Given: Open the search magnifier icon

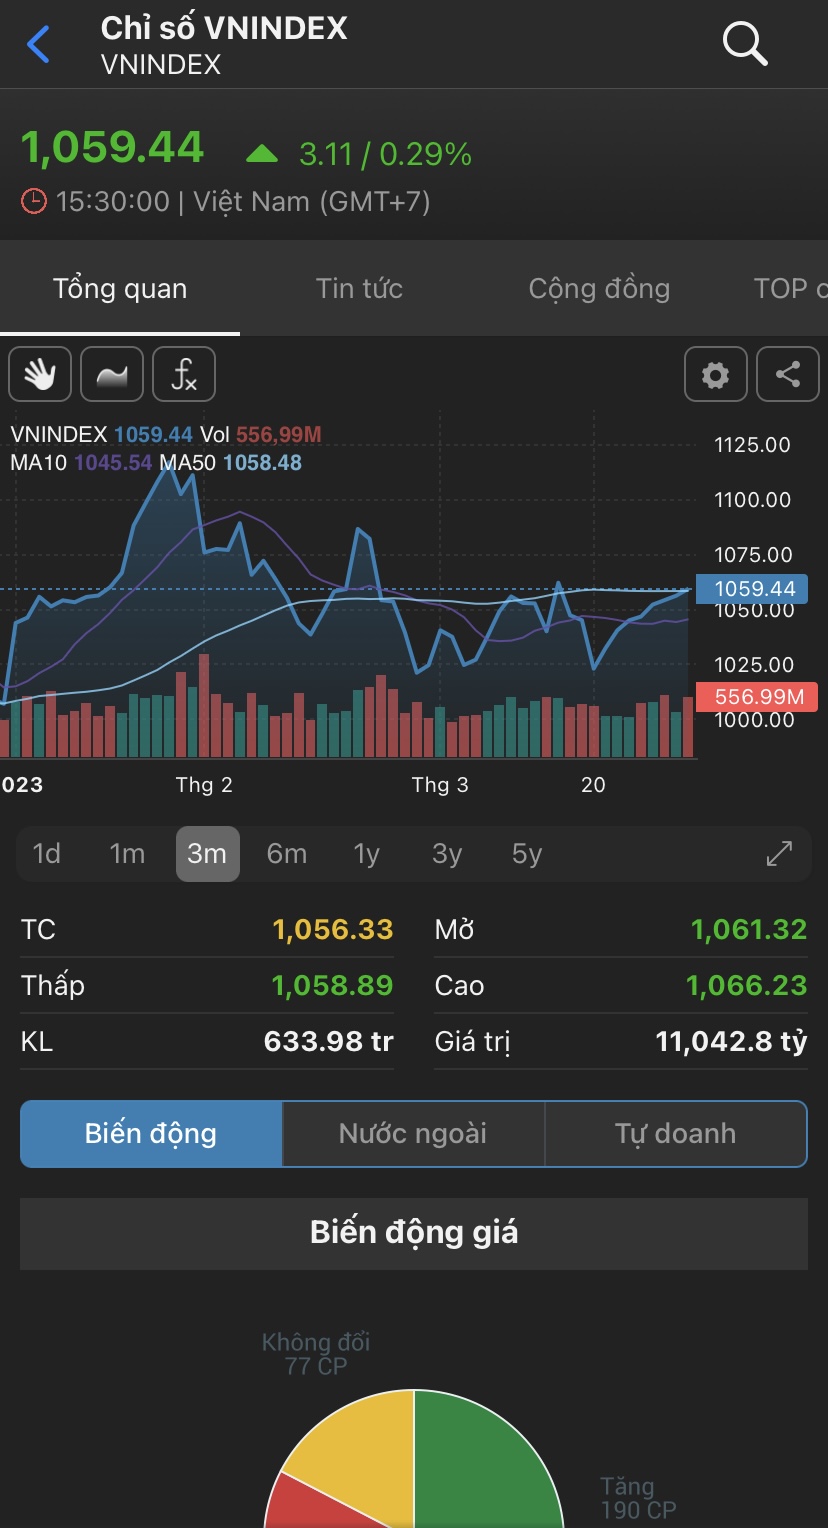Looking at the screenshot, I should point(744,44).
